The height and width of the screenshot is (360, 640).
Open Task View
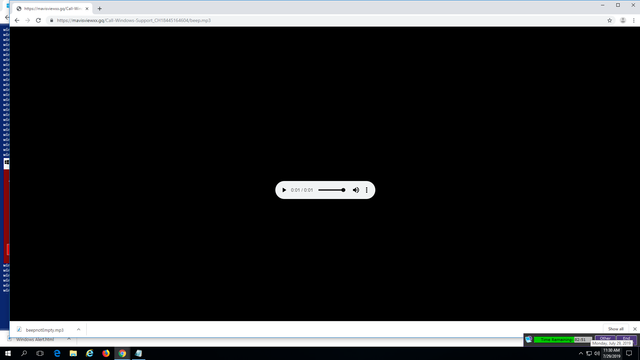pos(40,353)
